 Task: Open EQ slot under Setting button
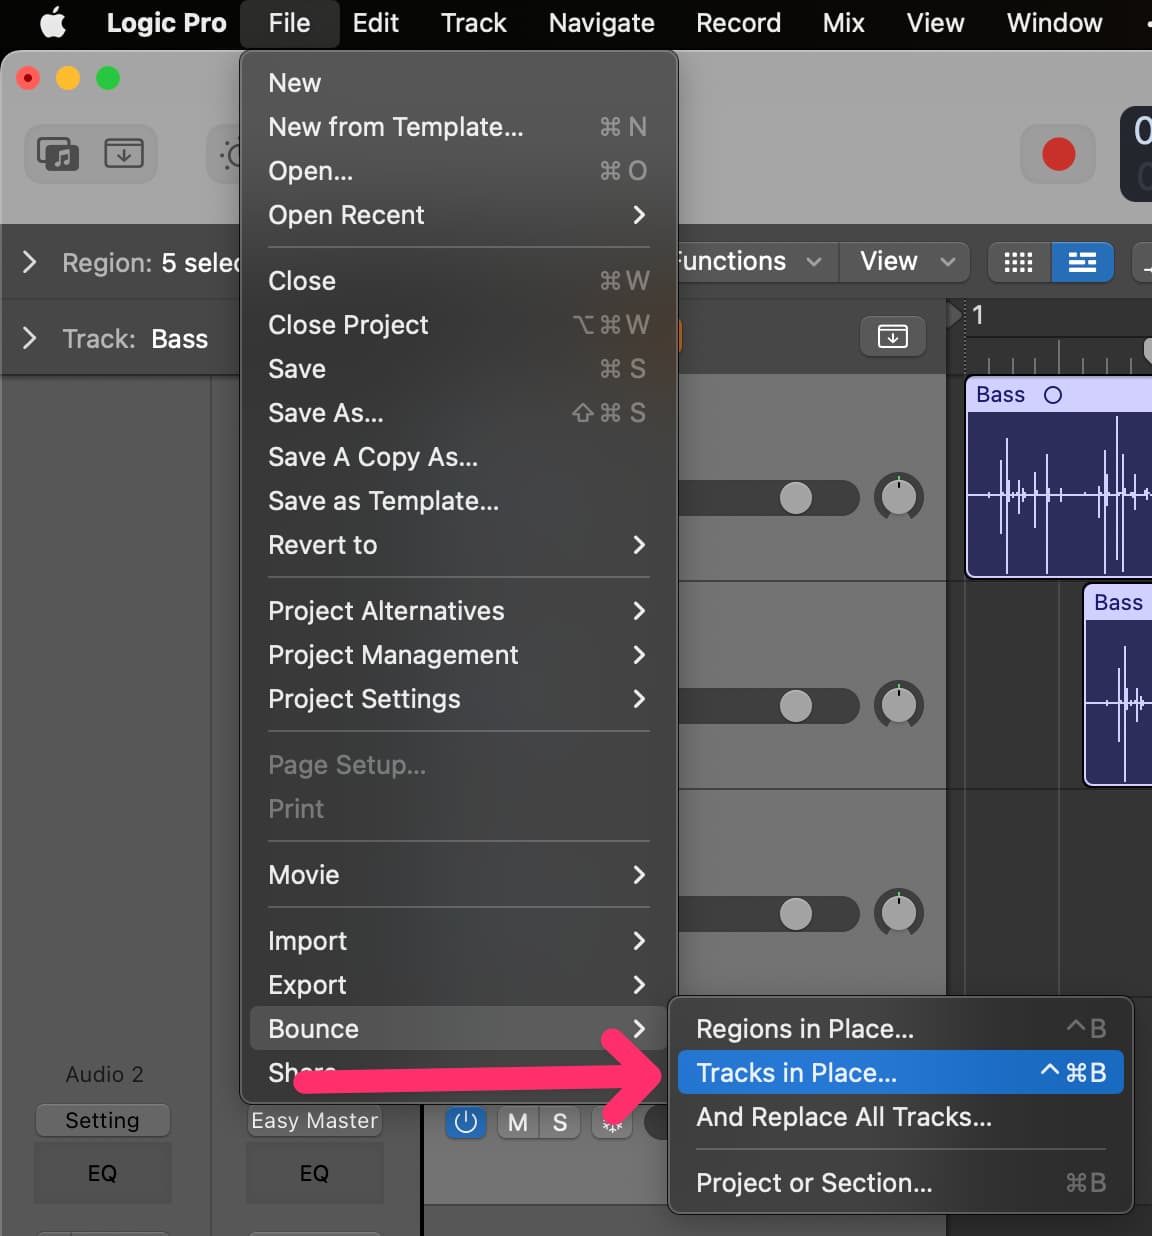click(x=102, y=1173)
